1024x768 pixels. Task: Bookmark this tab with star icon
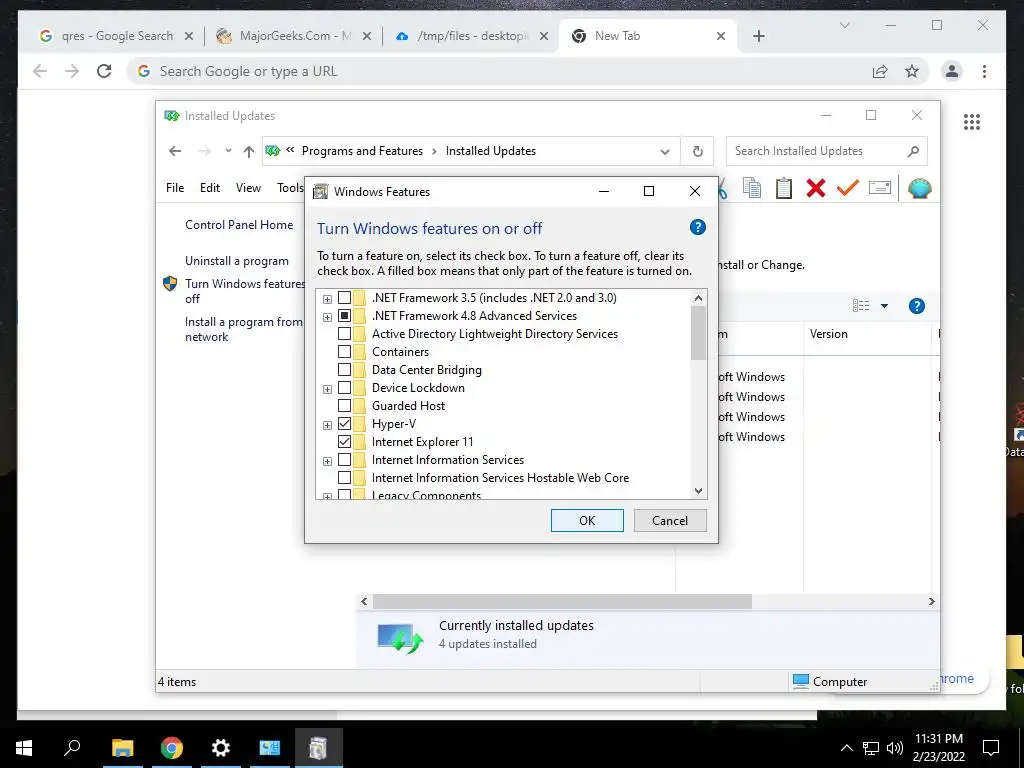(912, 71)
